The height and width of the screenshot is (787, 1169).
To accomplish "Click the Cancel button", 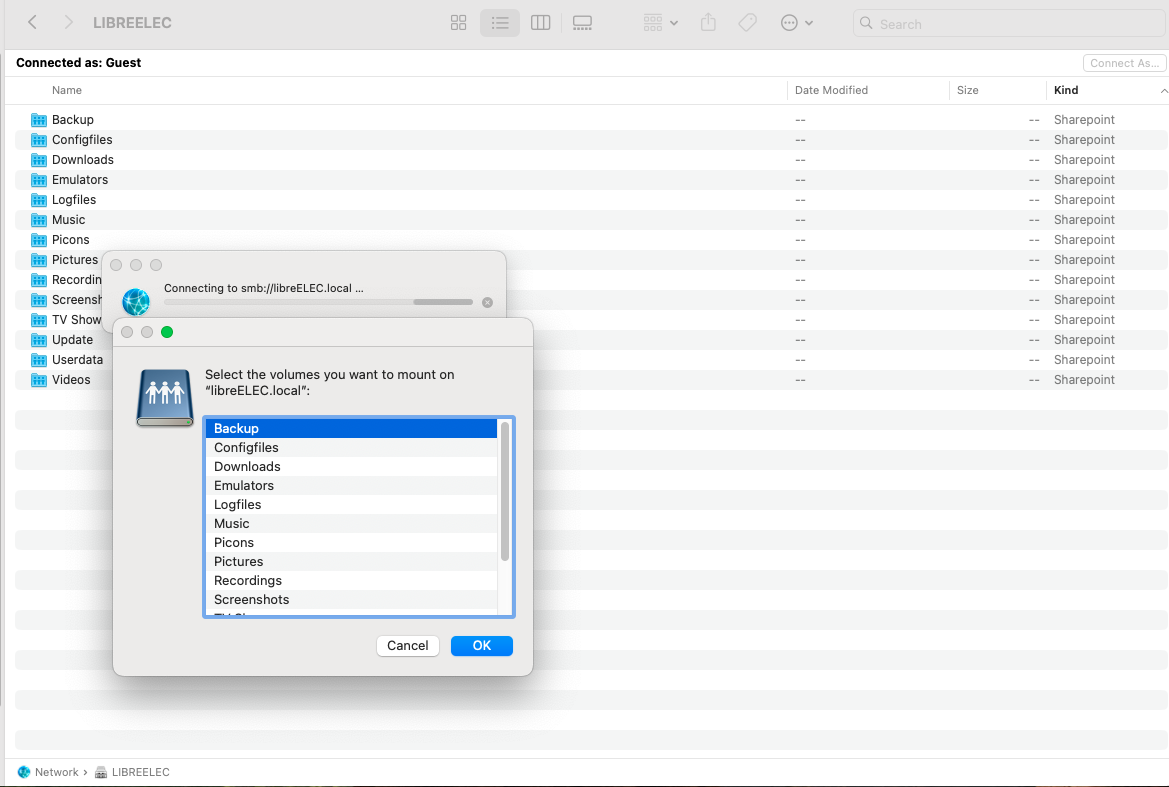I will 408,646.
